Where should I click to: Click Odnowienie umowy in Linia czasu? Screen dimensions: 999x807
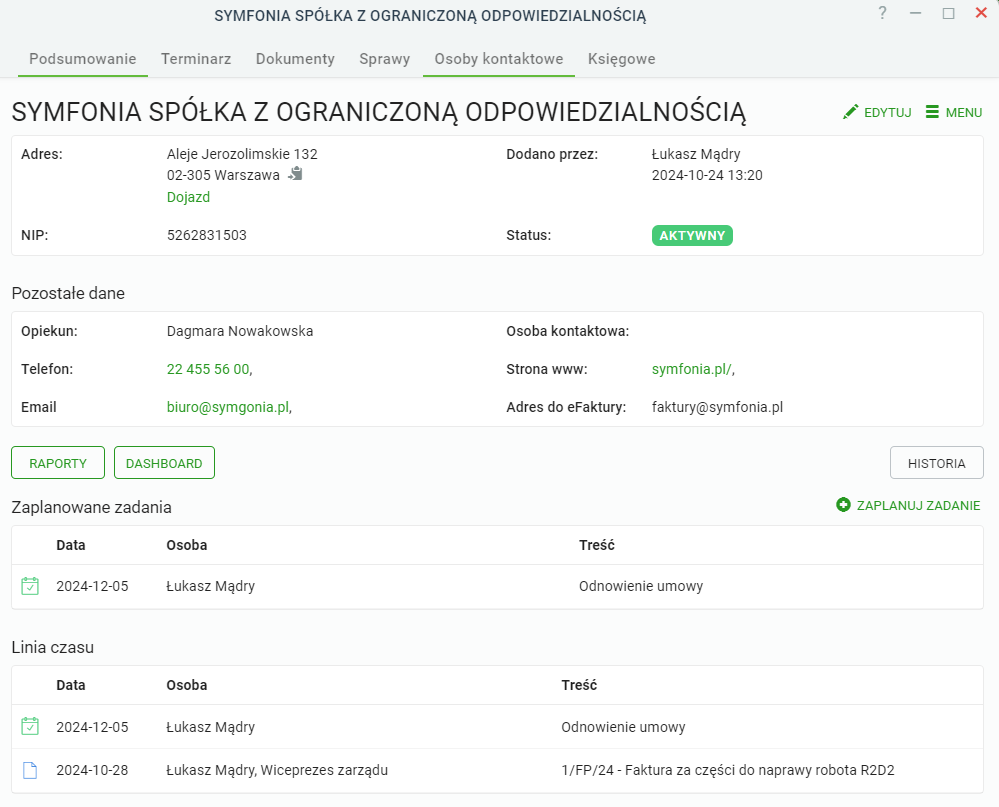pos(623,727)
